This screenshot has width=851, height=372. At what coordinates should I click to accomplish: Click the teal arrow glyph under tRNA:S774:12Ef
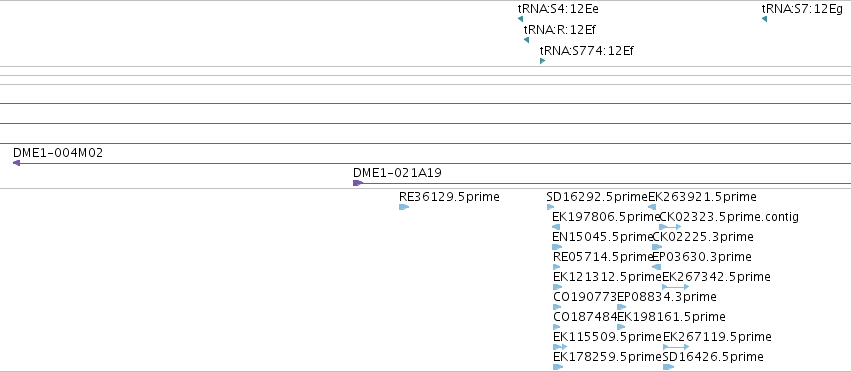(x=542, y=61)
